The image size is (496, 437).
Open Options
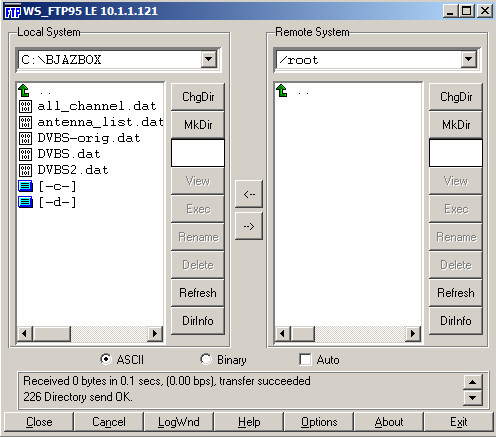319,422
